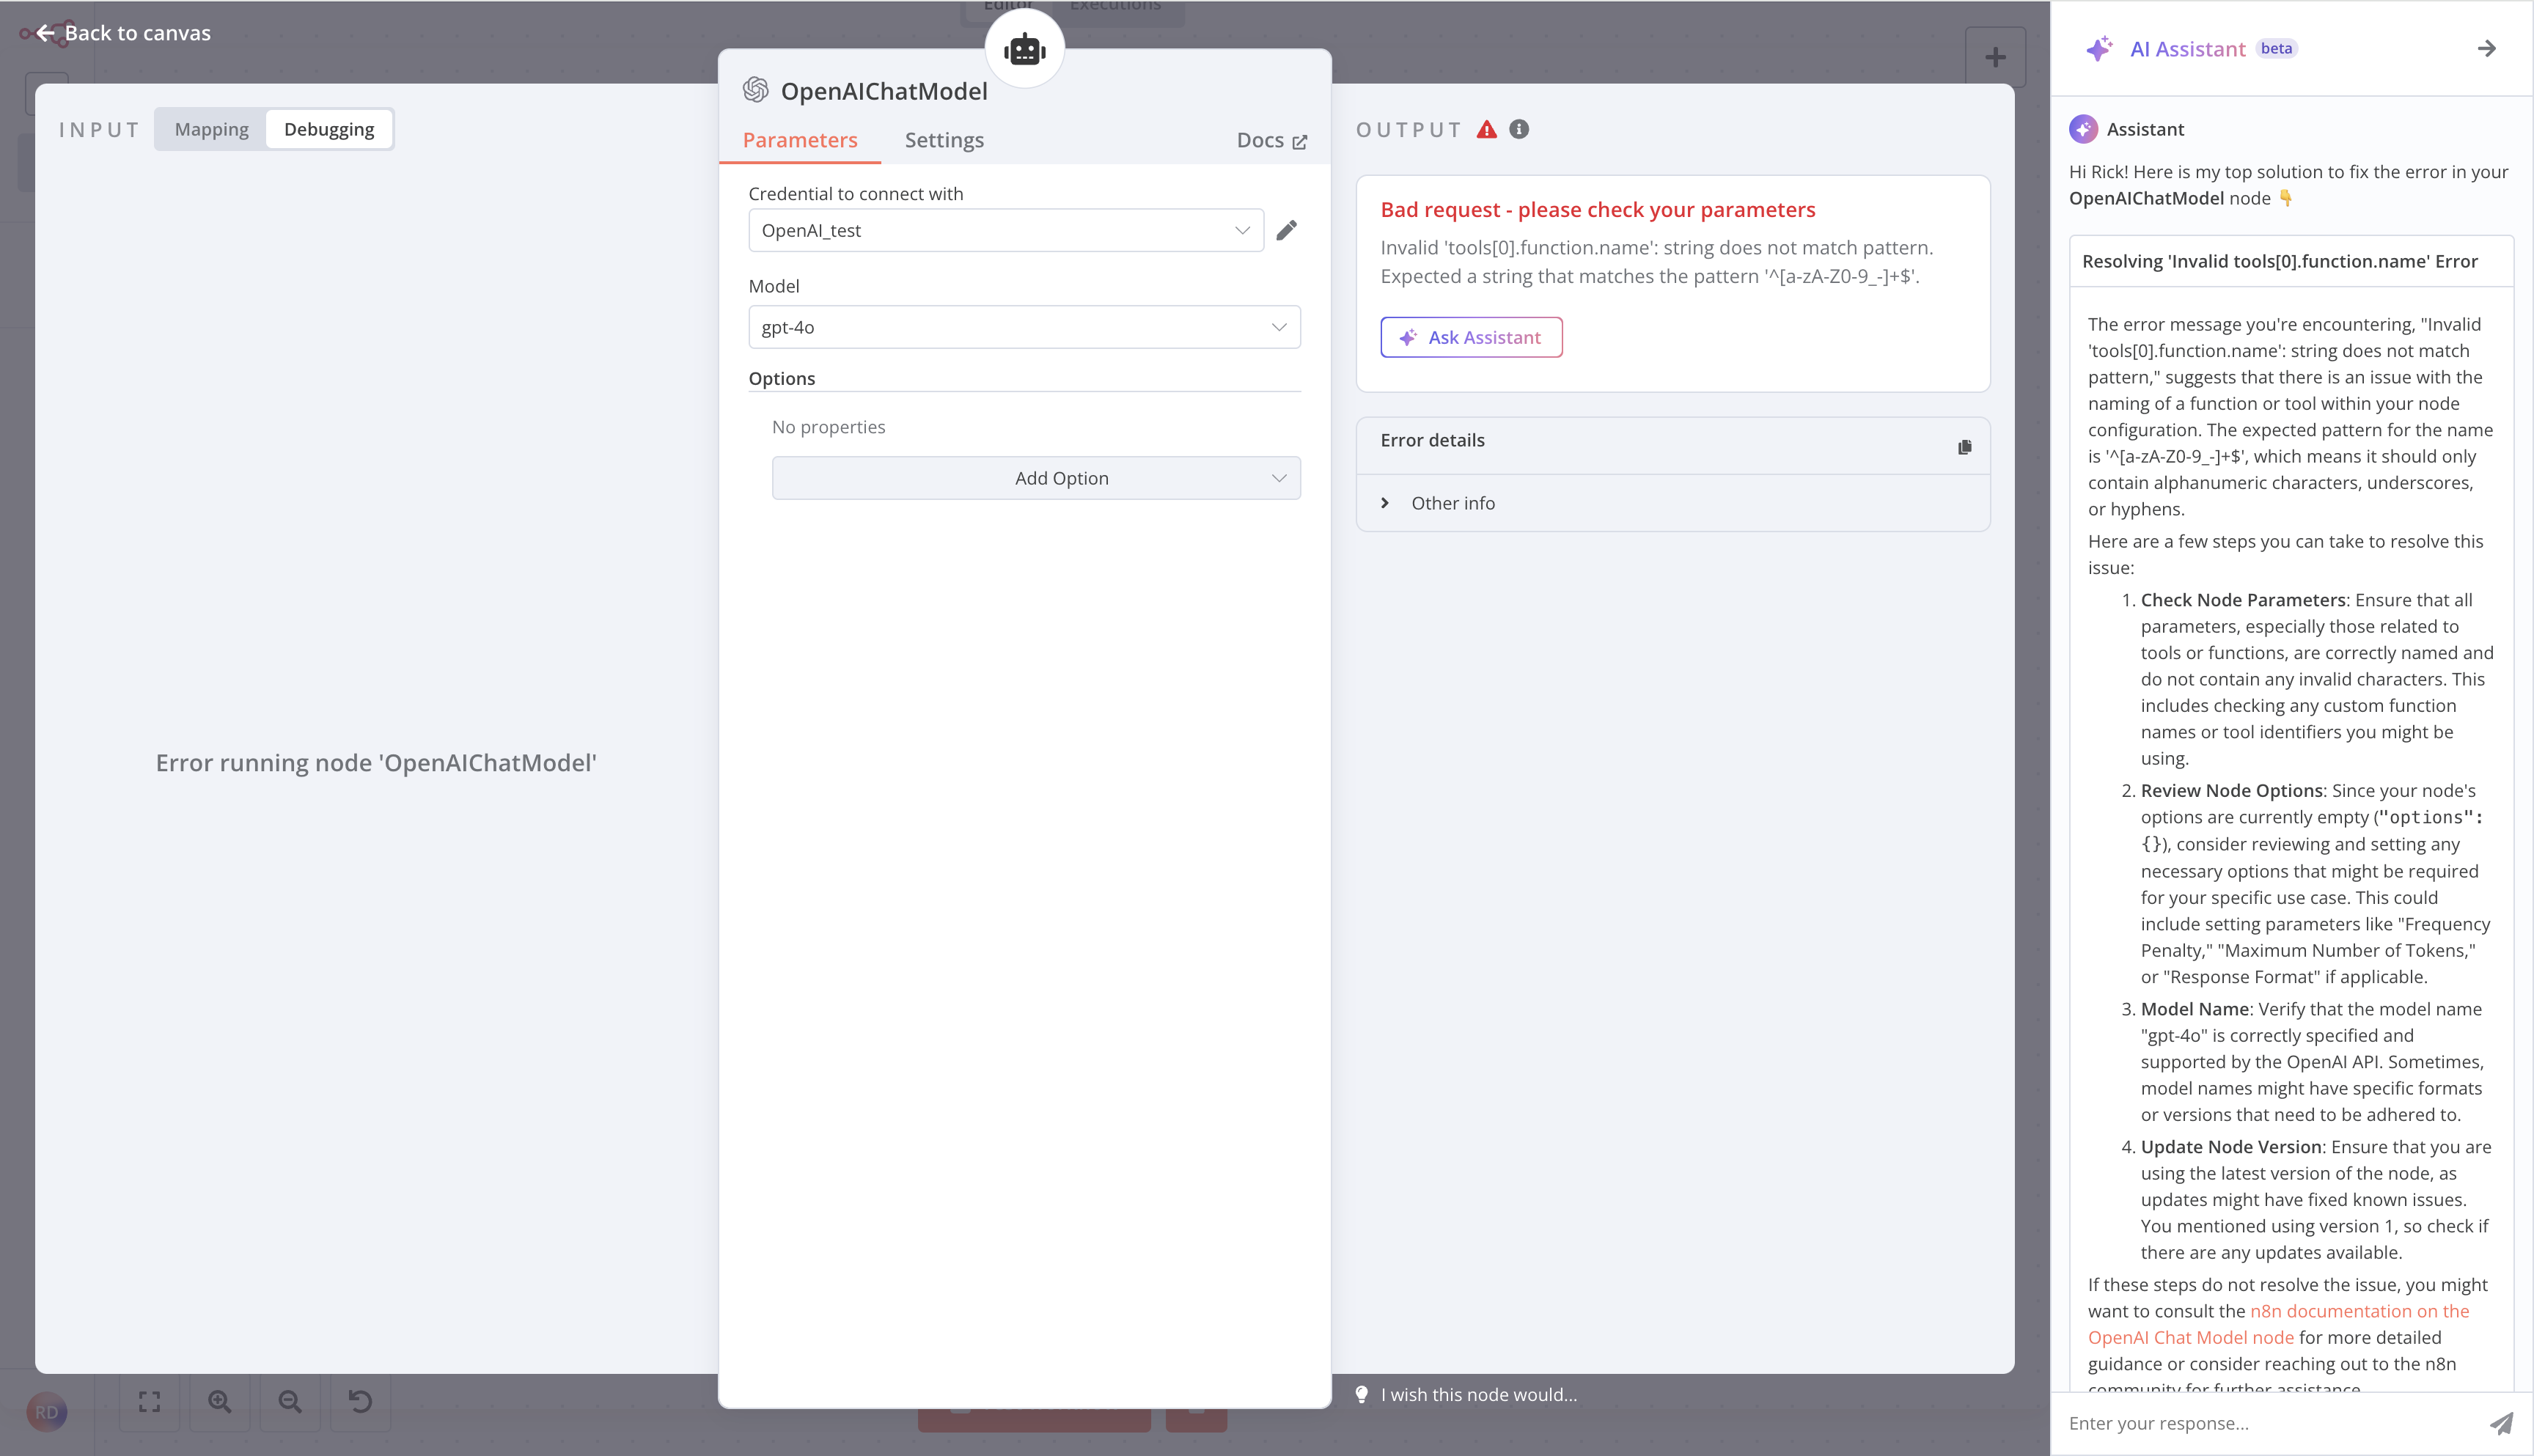Switch input view to Mapping

pos(211,129)
